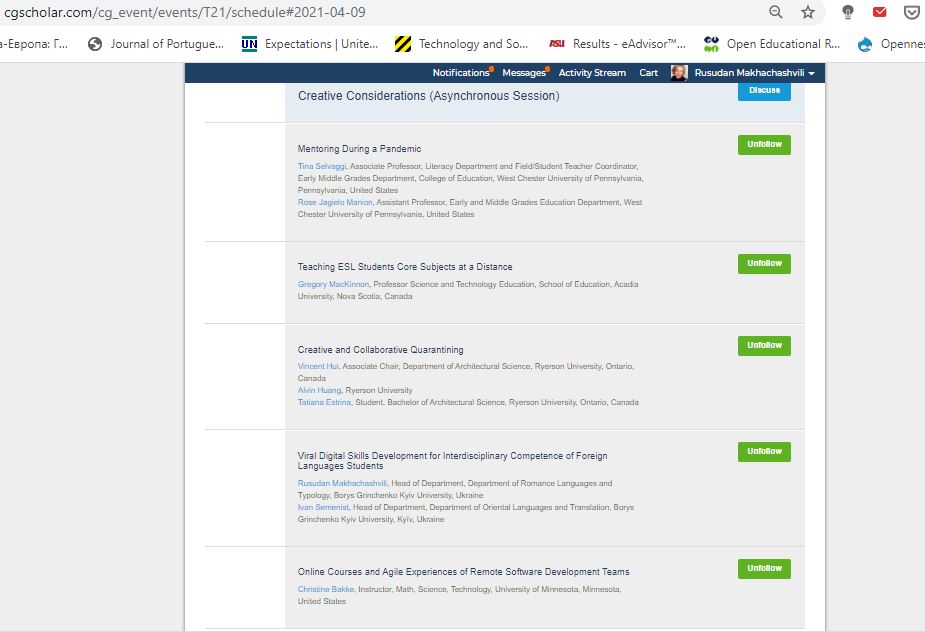The image size is (925, 632).
Task: Go to Activity Stream
Action: point(592,73)
